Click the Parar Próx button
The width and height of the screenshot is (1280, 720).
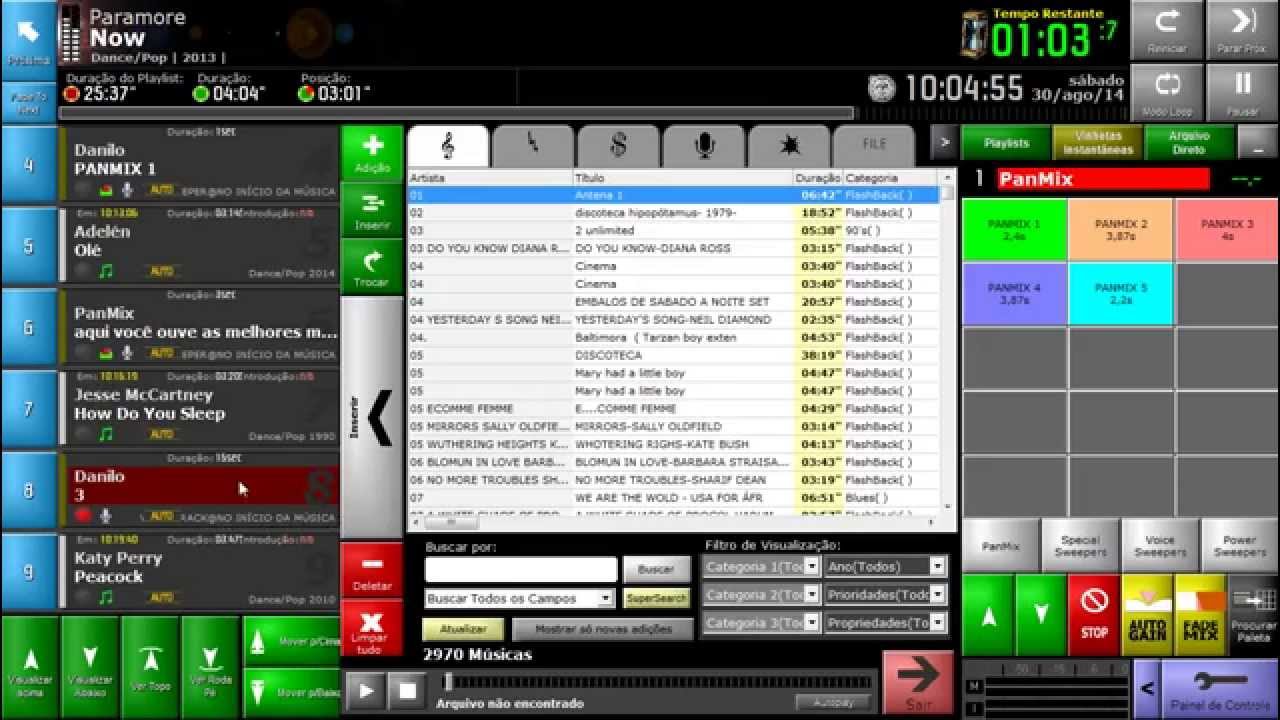pos(1242,30)
